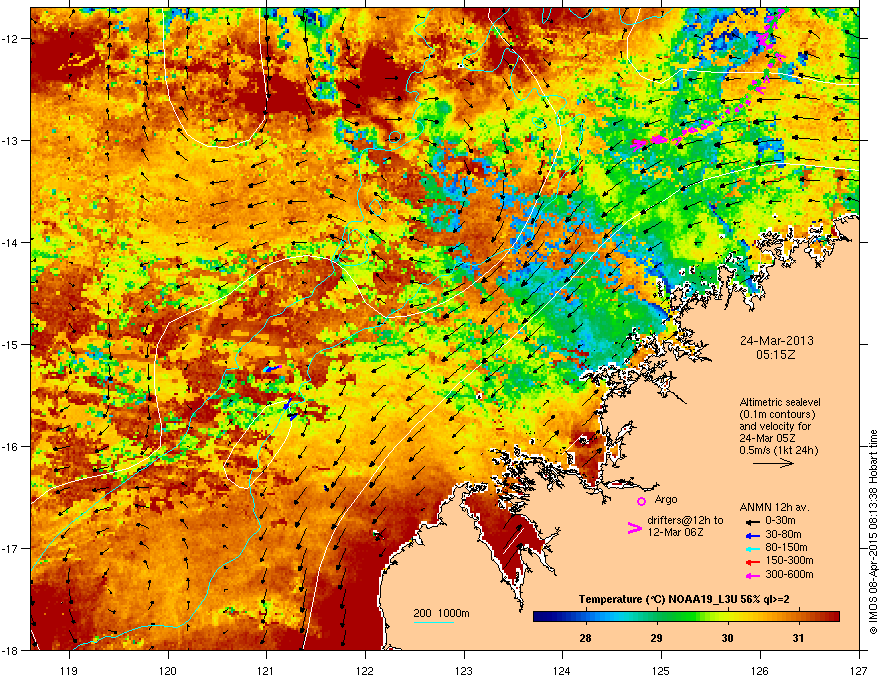Click the 'Argo' legend label
This screenshot has width=880, height=680.
click(x=666, y=499)
